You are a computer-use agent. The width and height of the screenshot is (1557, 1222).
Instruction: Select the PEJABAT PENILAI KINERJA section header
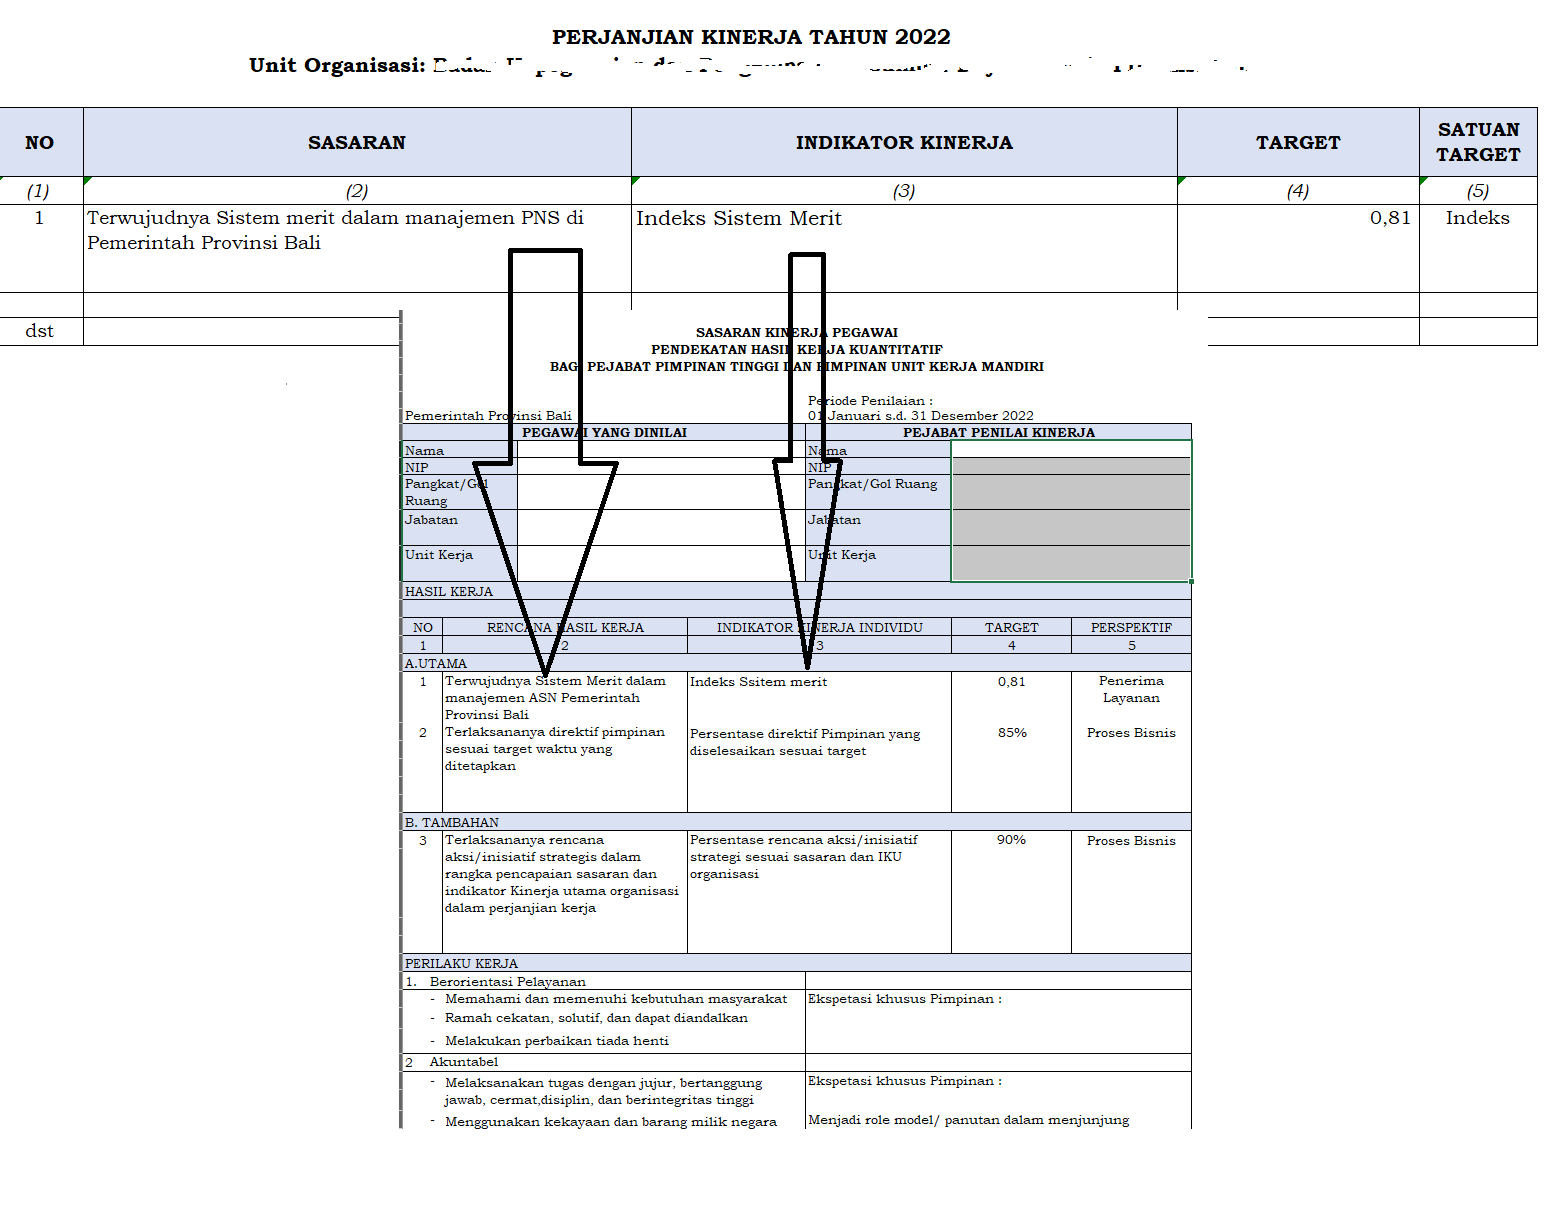tap(998, 432)
